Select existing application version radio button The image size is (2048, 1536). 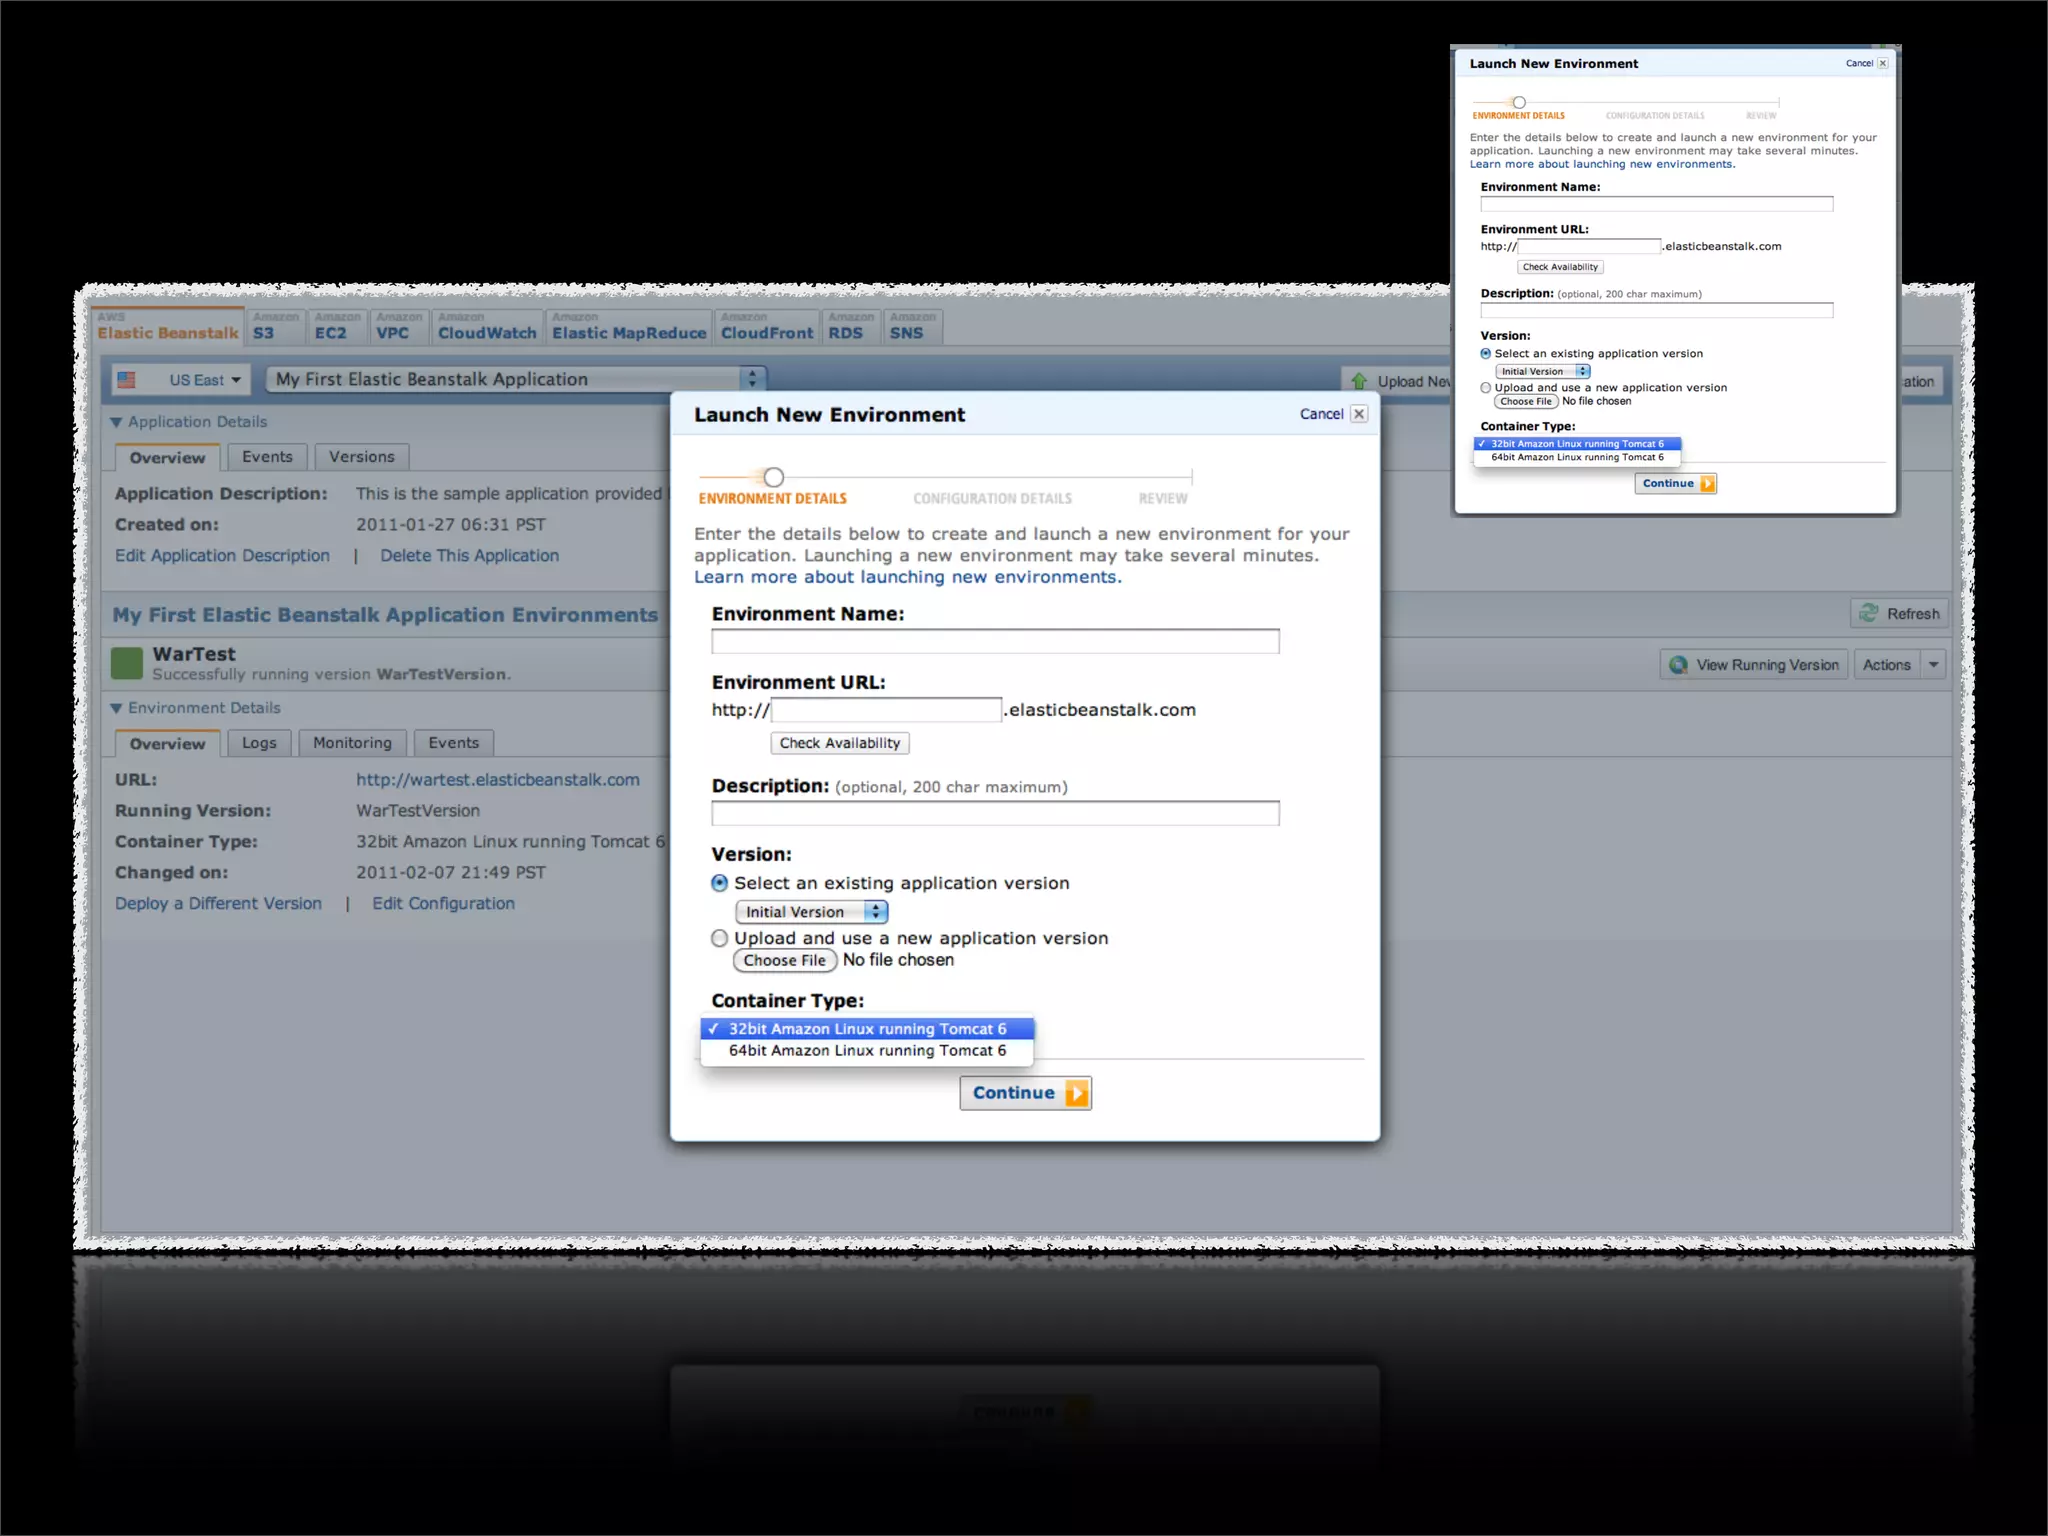coord(720,883)
